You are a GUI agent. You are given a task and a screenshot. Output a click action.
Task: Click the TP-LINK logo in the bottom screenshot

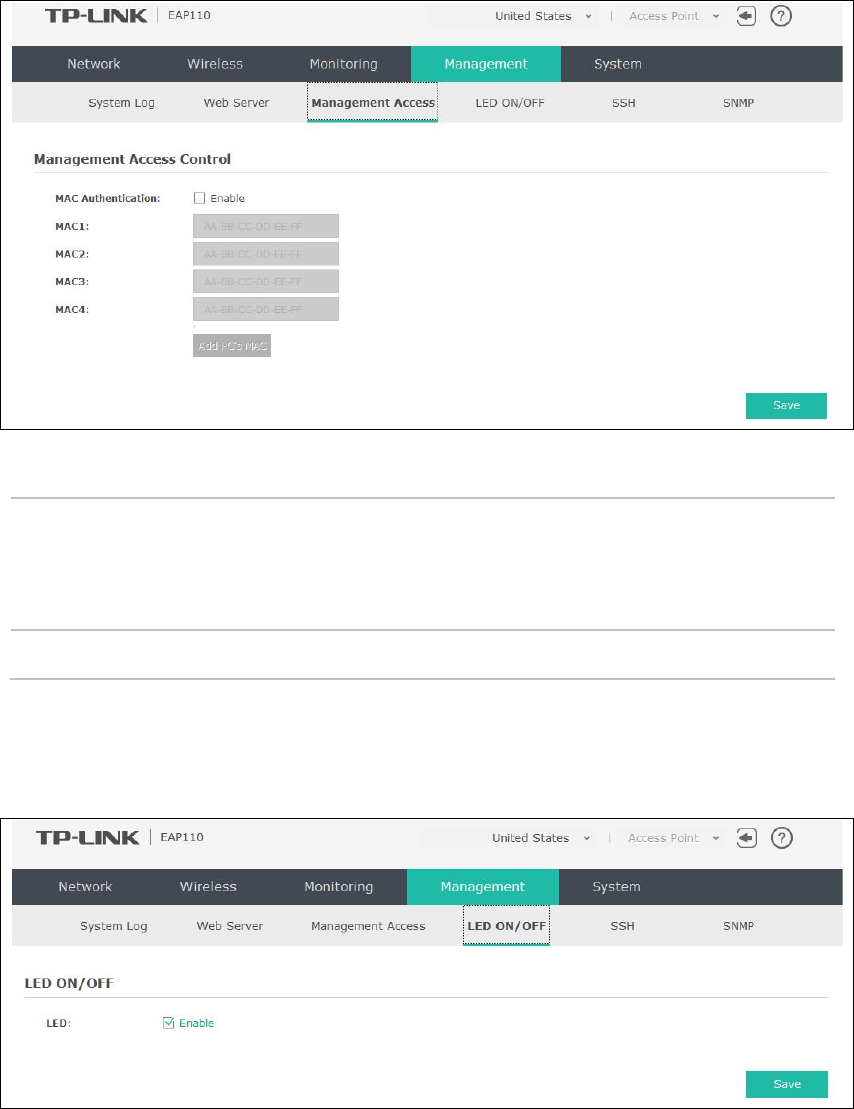(88, 837)
